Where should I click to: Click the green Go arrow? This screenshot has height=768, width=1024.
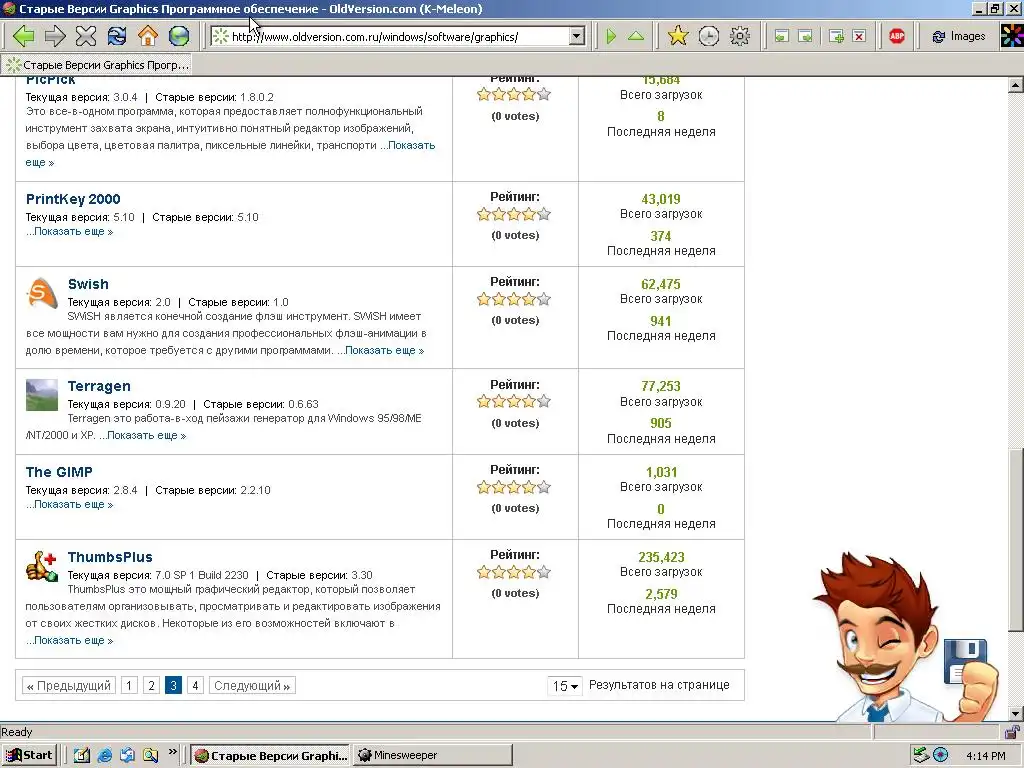[611, 36]
